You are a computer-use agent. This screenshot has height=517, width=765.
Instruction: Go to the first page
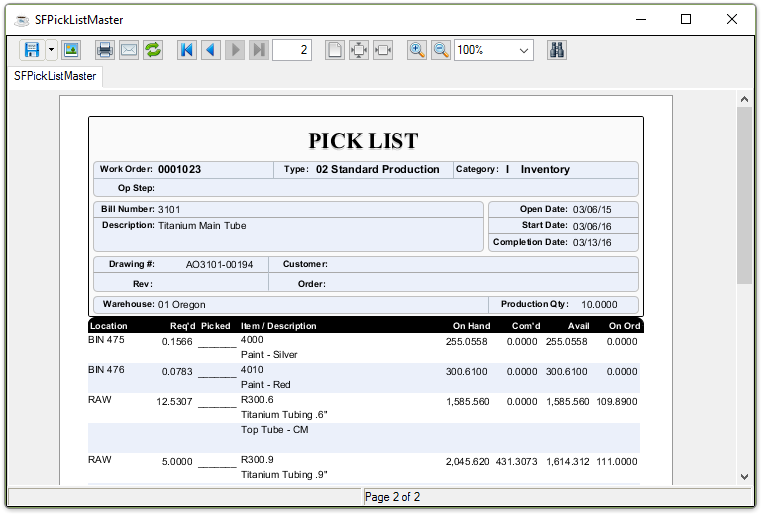186,50
